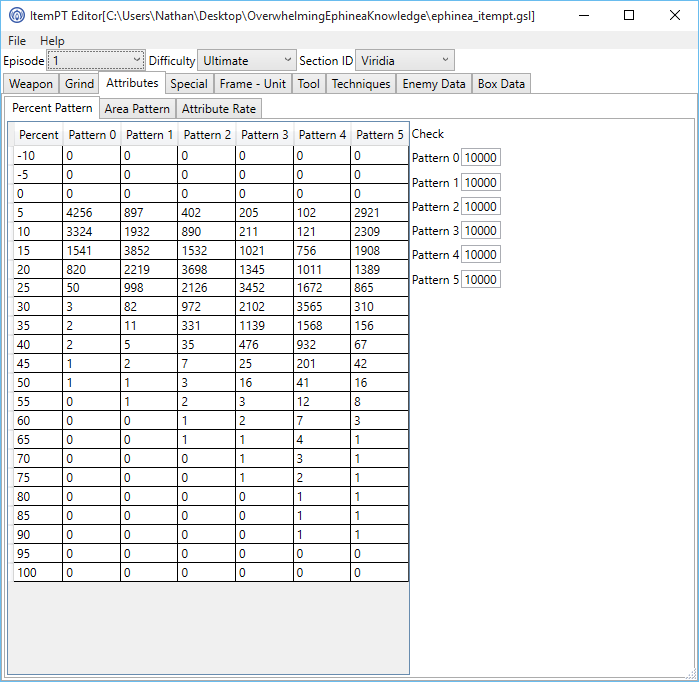Viewport: 699px width, 682px height.
Task: Select cell with value 1932
Action: coord(149,232)
